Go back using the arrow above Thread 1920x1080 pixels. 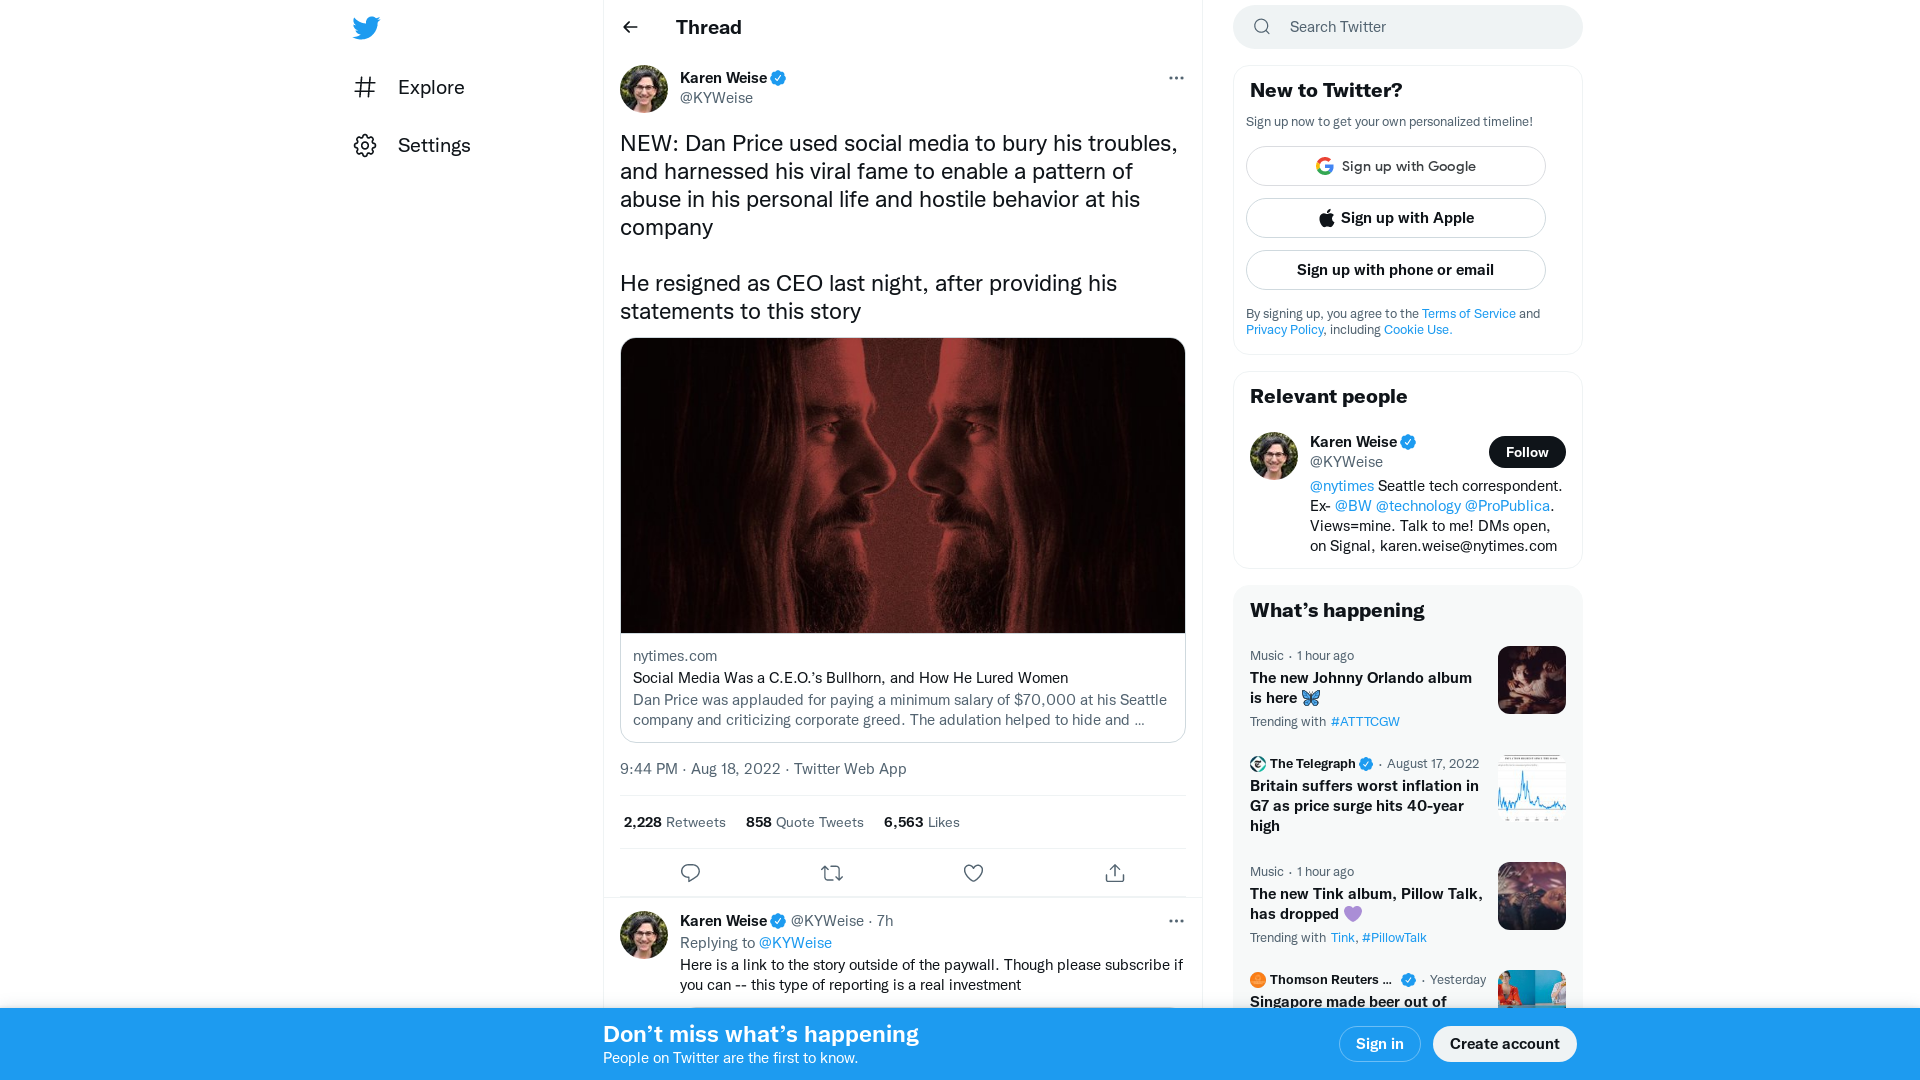tap(629, 27)
